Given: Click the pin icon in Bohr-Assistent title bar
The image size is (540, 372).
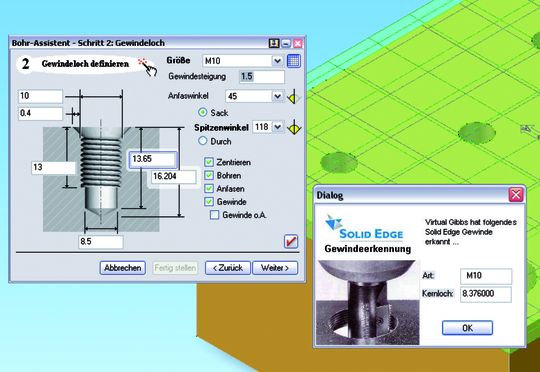Looking at the screenshot, I should tap(274, 43).
